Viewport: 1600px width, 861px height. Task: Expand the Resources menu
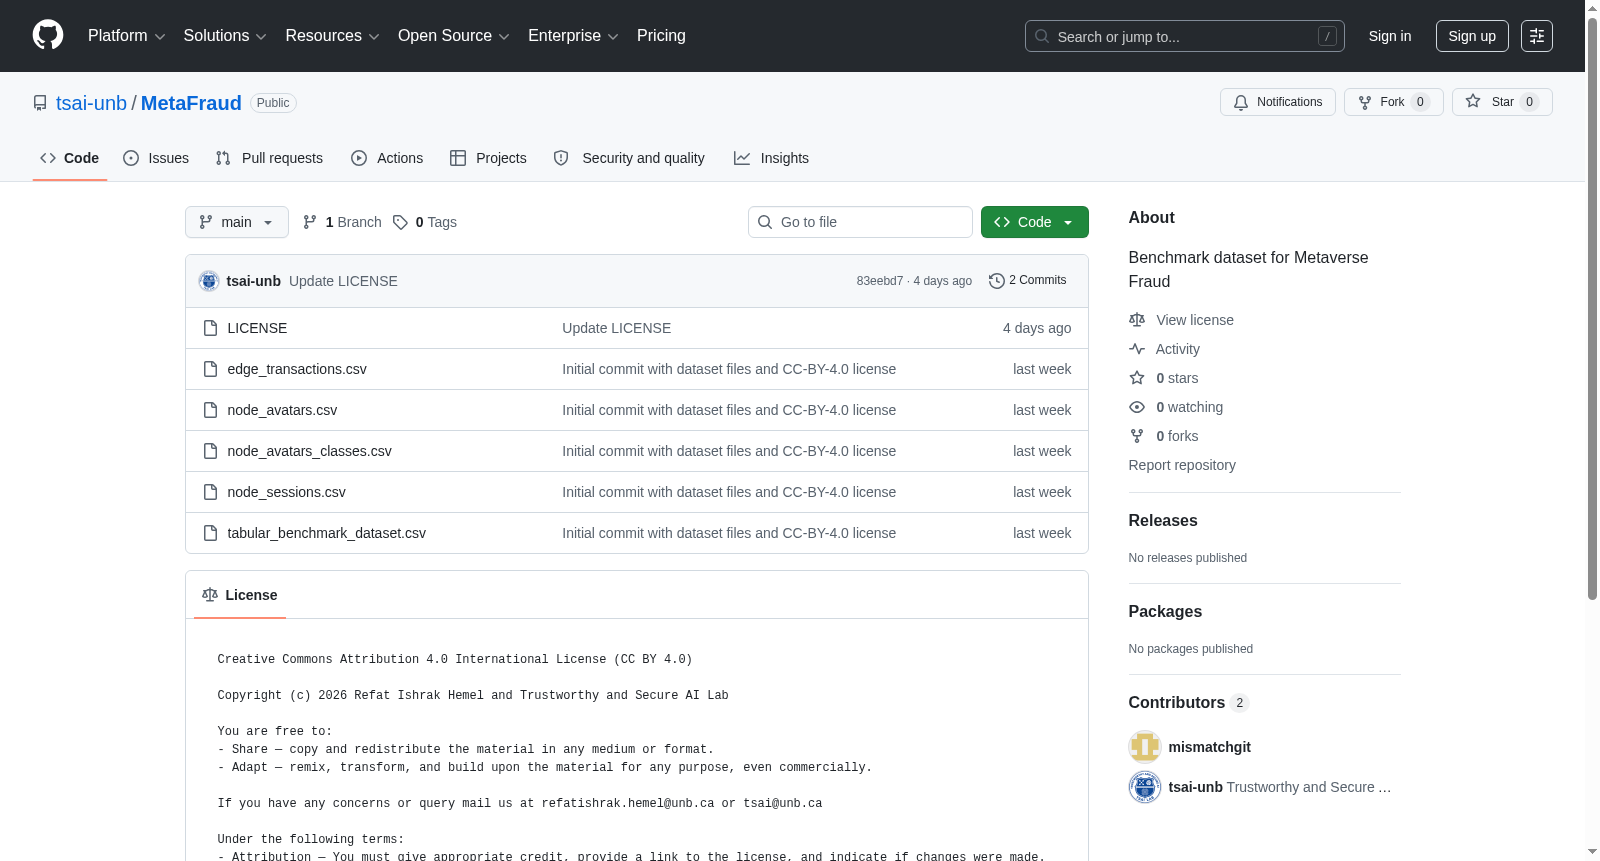333,36
